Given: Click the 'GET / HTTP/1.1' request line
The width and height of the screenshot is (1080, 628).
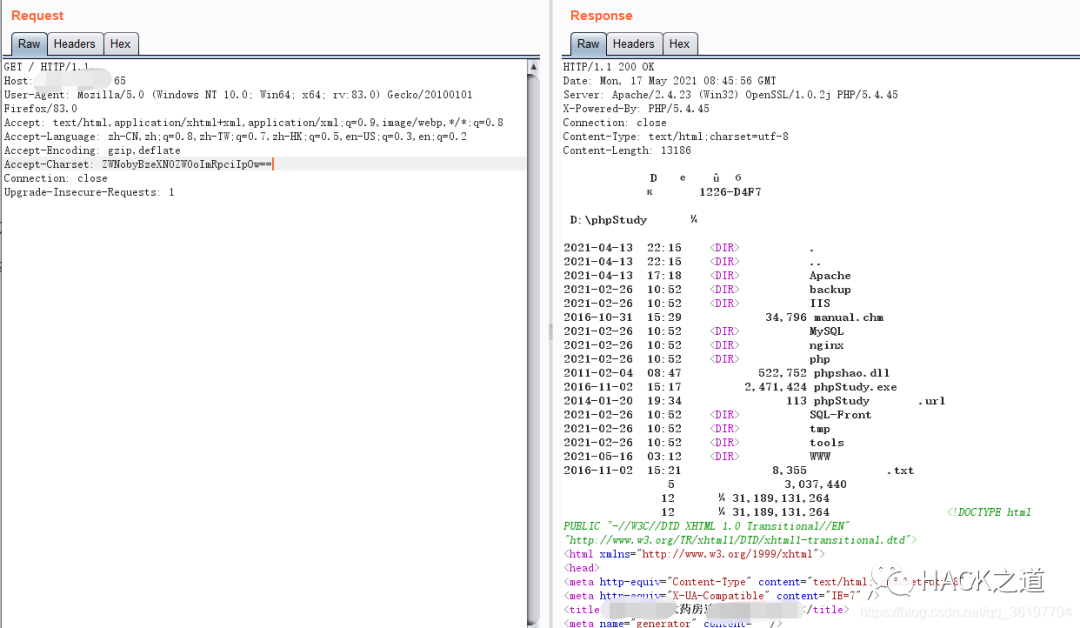Looking at the screenshot, I should coord(46,67).
